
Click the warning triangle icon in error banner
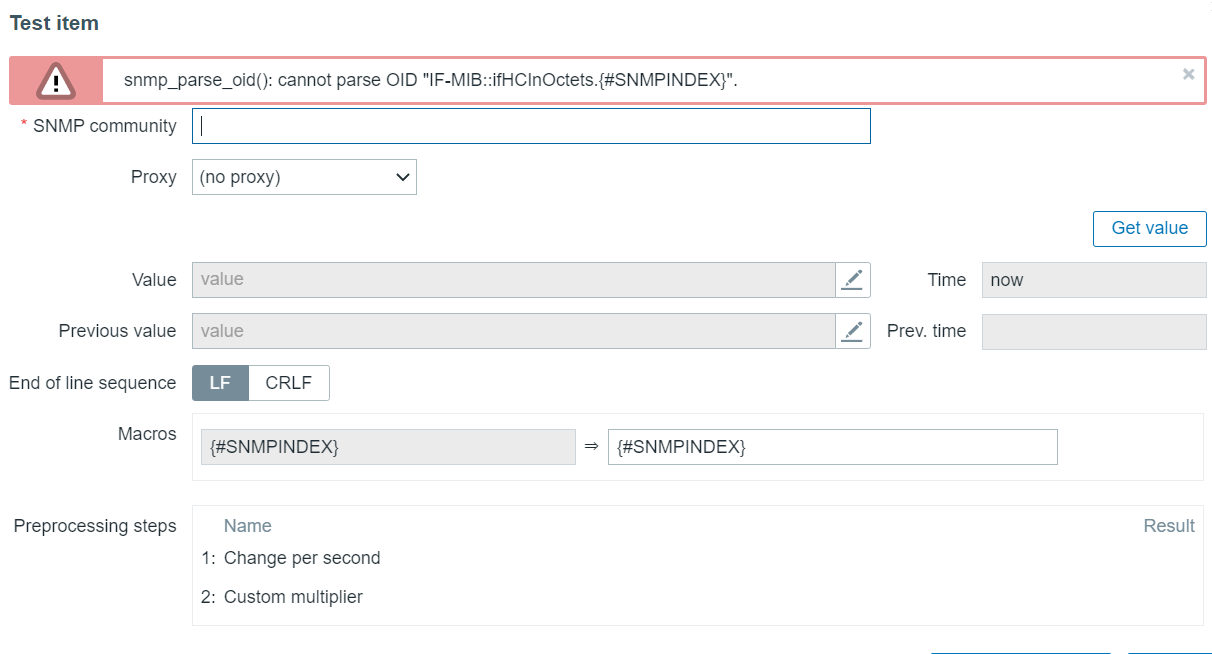coord(56,81)
